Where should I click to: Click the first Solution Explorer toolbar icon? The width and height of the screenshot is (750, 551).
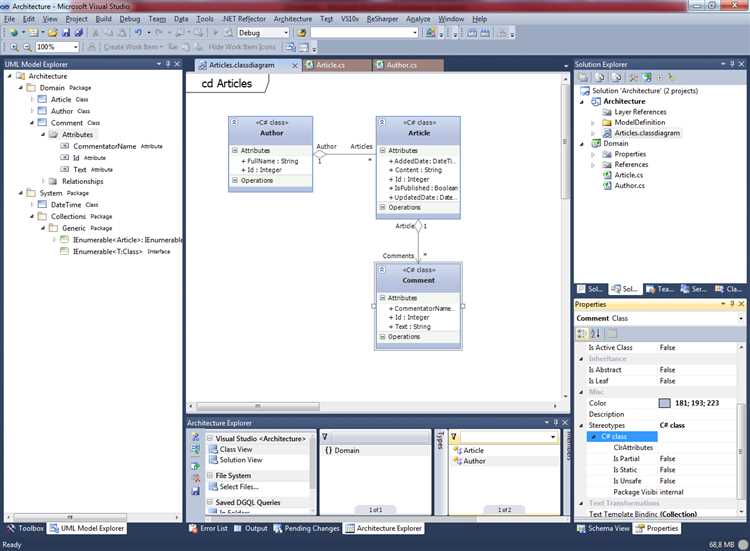click(x=583, y=77)
